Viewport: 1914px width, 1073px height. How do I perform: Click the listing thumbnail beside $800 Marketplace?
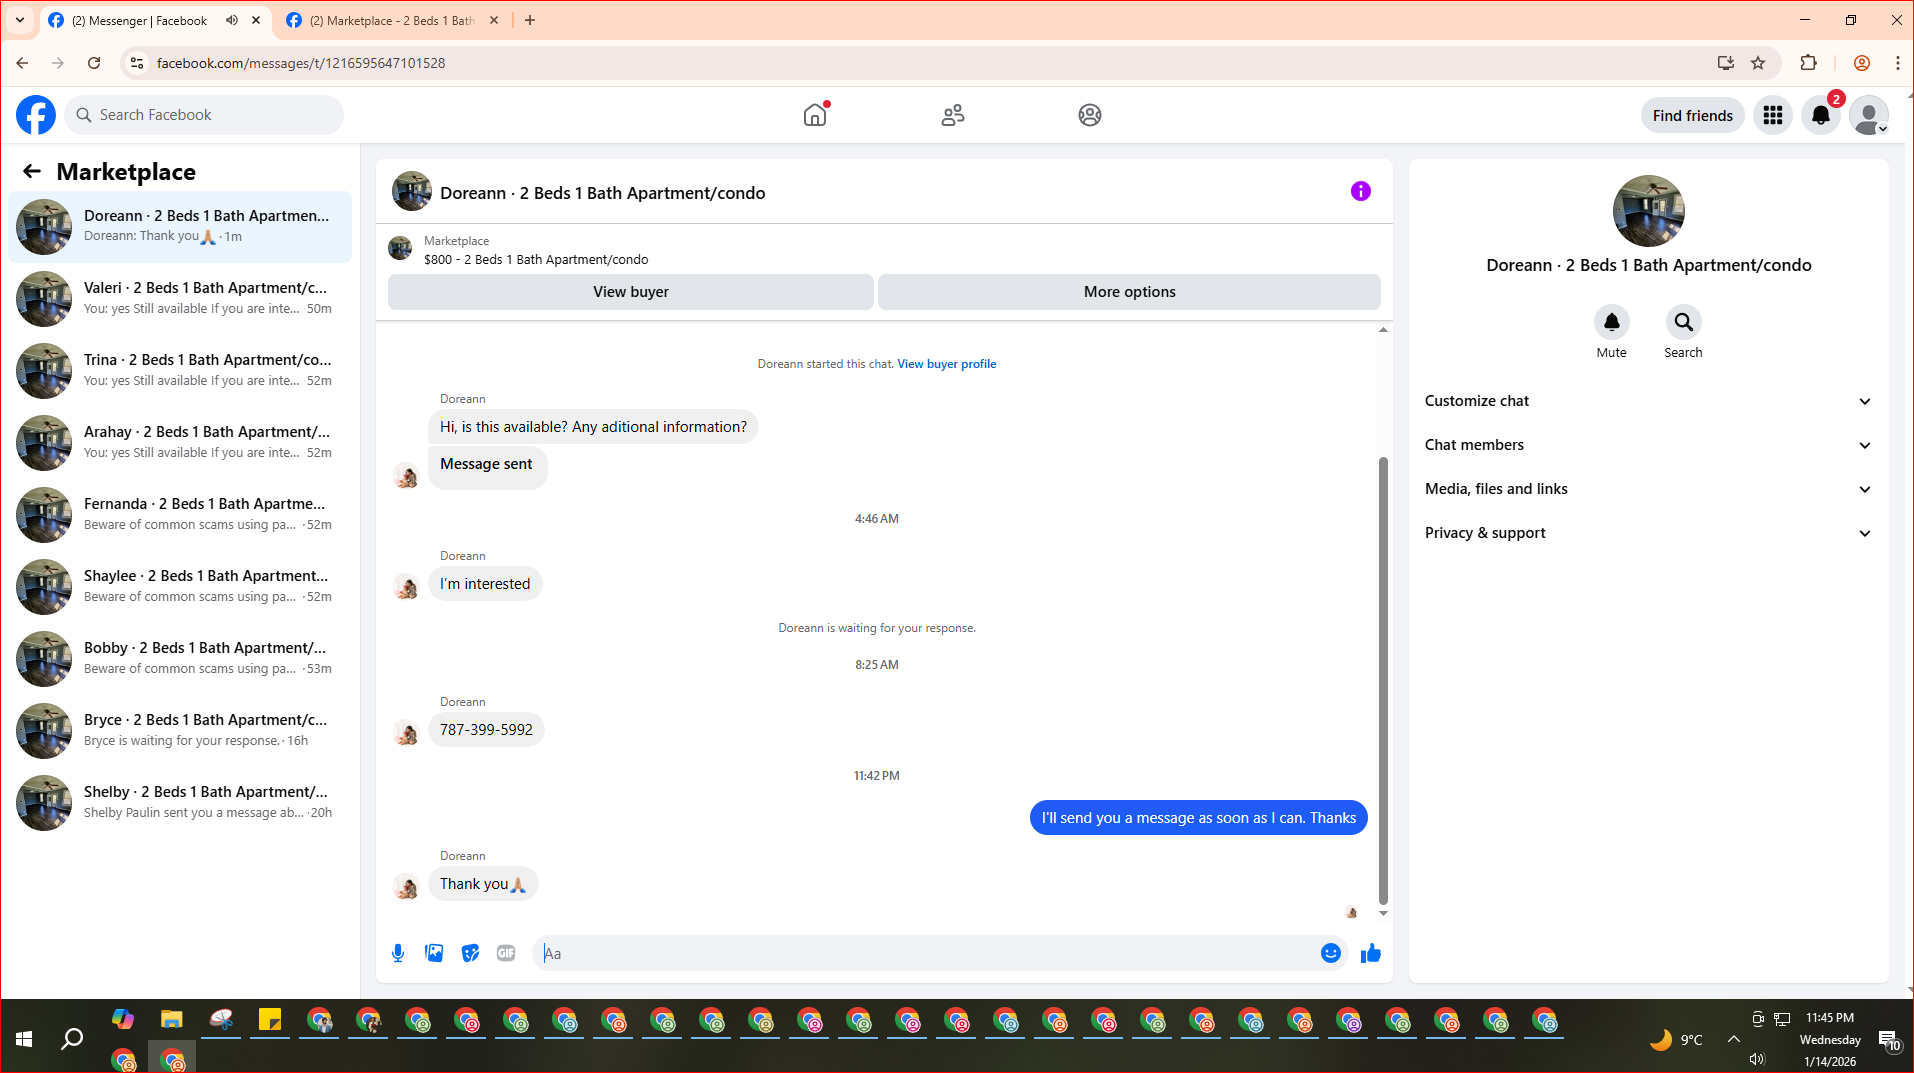tap(400, 248)
